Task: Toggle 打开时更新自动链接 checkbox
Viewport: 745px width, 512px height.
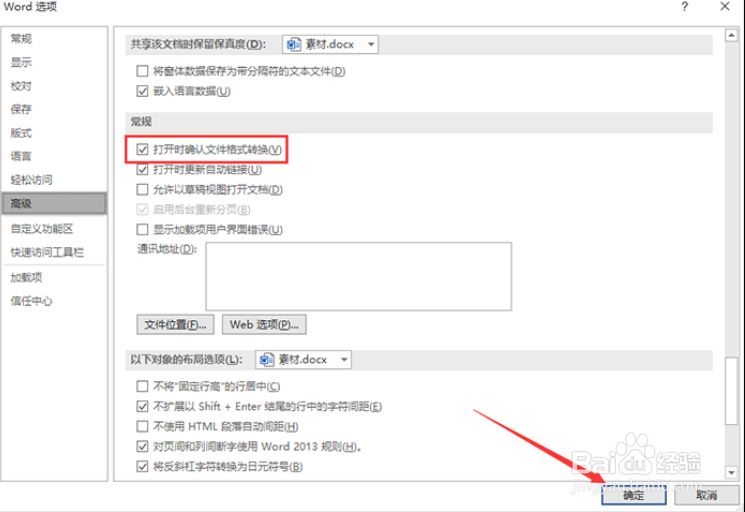Action: coord(142,170)
